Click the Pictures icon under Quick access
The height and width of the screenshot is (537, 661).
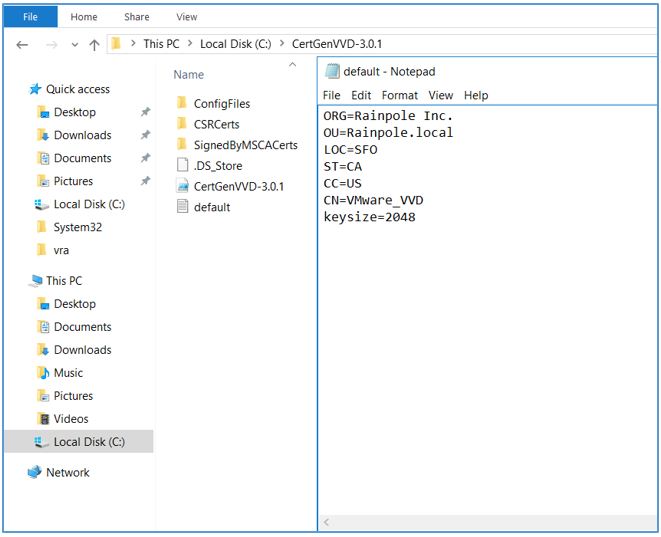43,181
